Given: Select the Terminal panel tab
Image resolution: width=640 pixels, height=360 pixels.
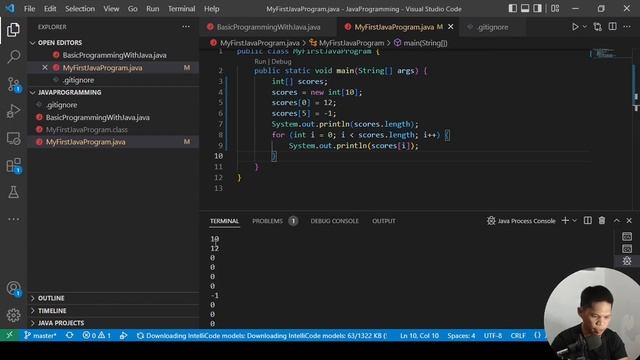Looking at the screenshot, I should [x=224, y=221].
